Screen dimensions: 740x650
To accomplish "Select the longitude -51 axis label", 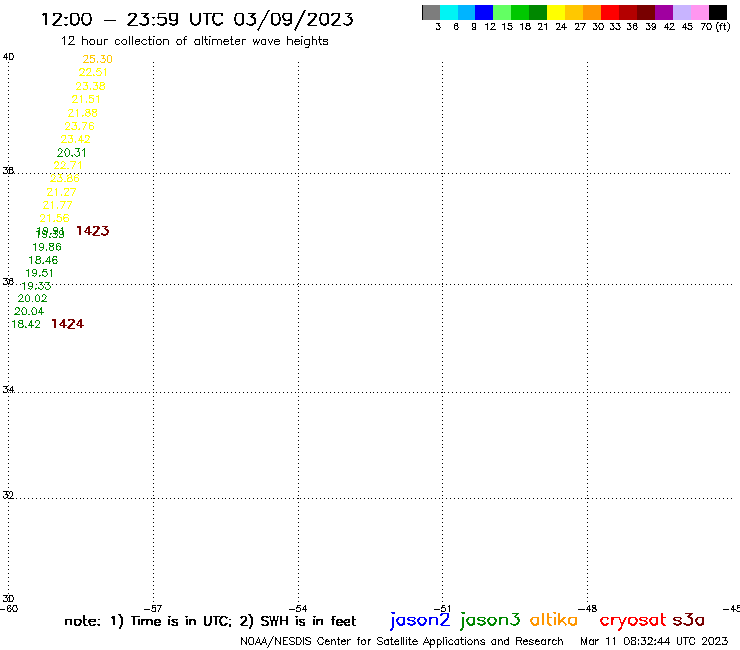I will tap(442, 608).
